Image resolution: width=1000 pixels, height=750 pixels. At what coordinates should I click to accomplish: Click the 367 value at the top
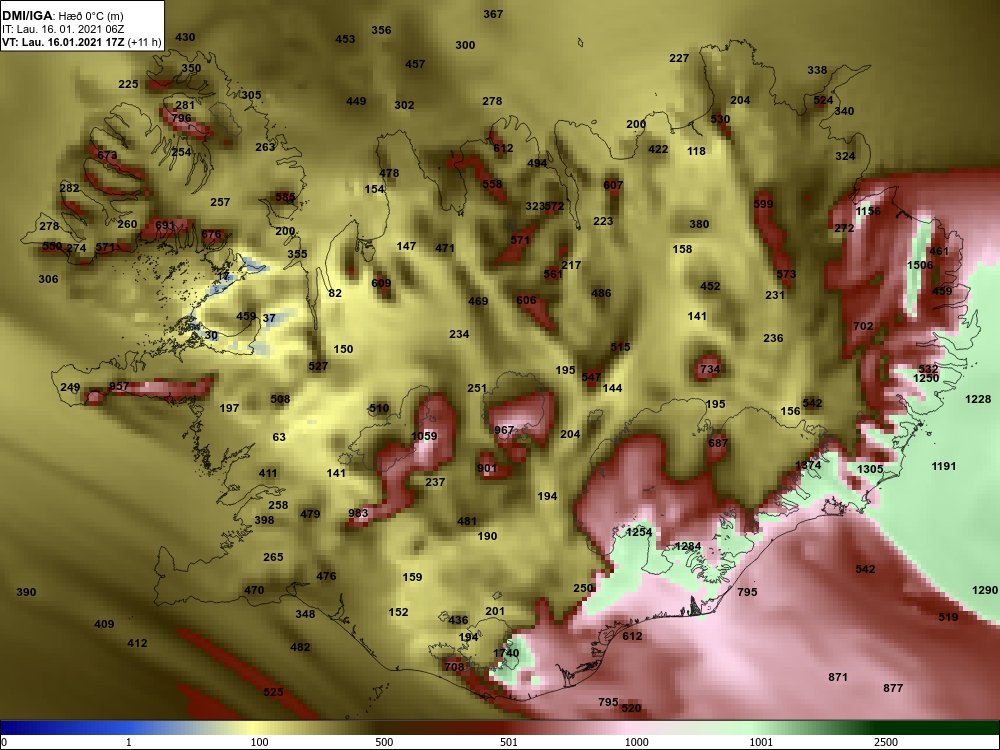point(493,14)
